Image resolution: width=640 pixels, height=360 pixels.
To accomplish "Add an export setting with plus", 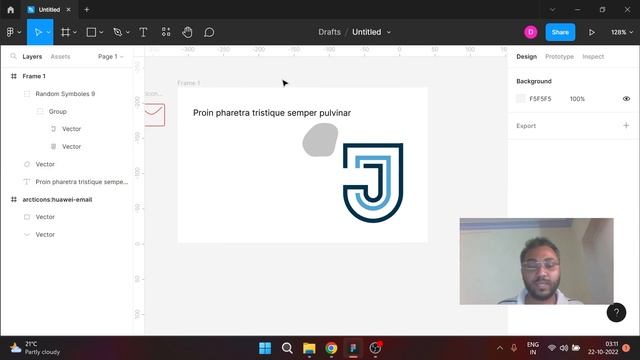I will (x=626, y=125).
